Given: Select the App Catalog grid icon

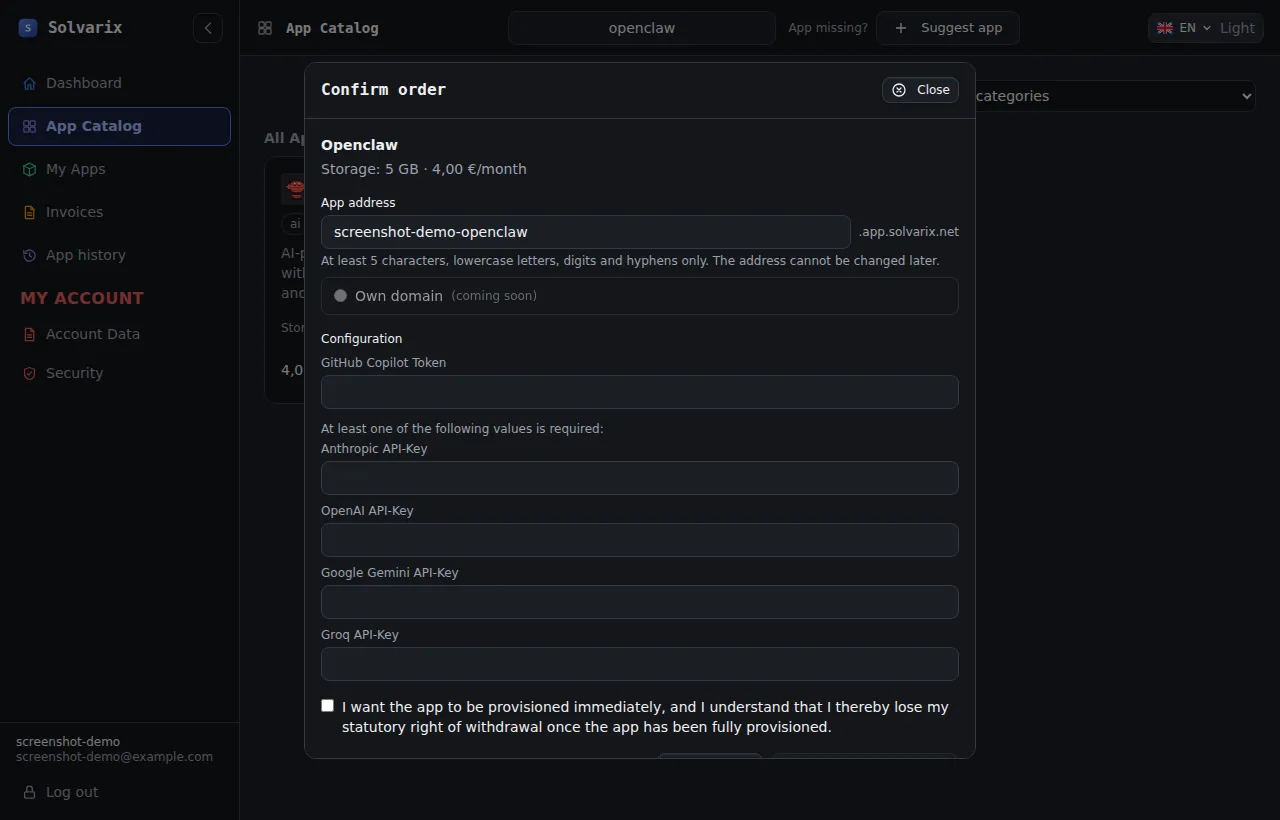Looking at the screenshot, I should tap(29, 126).
